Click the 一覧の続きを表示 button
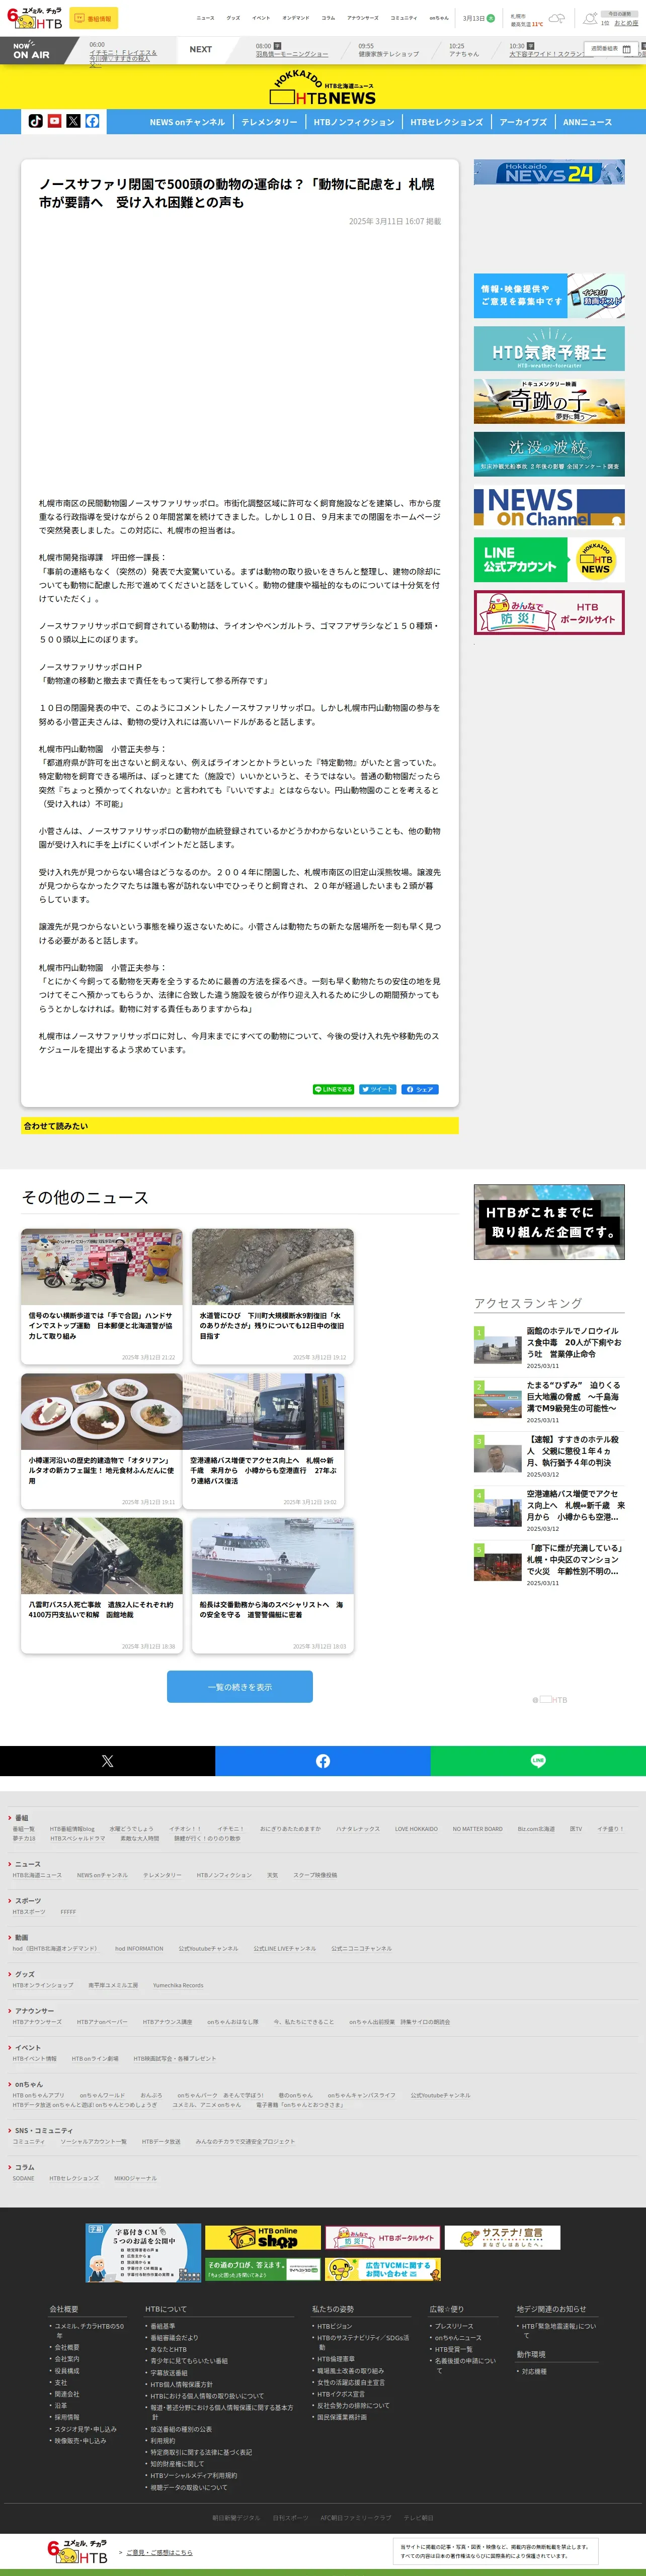Viewport: 646px width, 2576px height. coord(240,1687)
